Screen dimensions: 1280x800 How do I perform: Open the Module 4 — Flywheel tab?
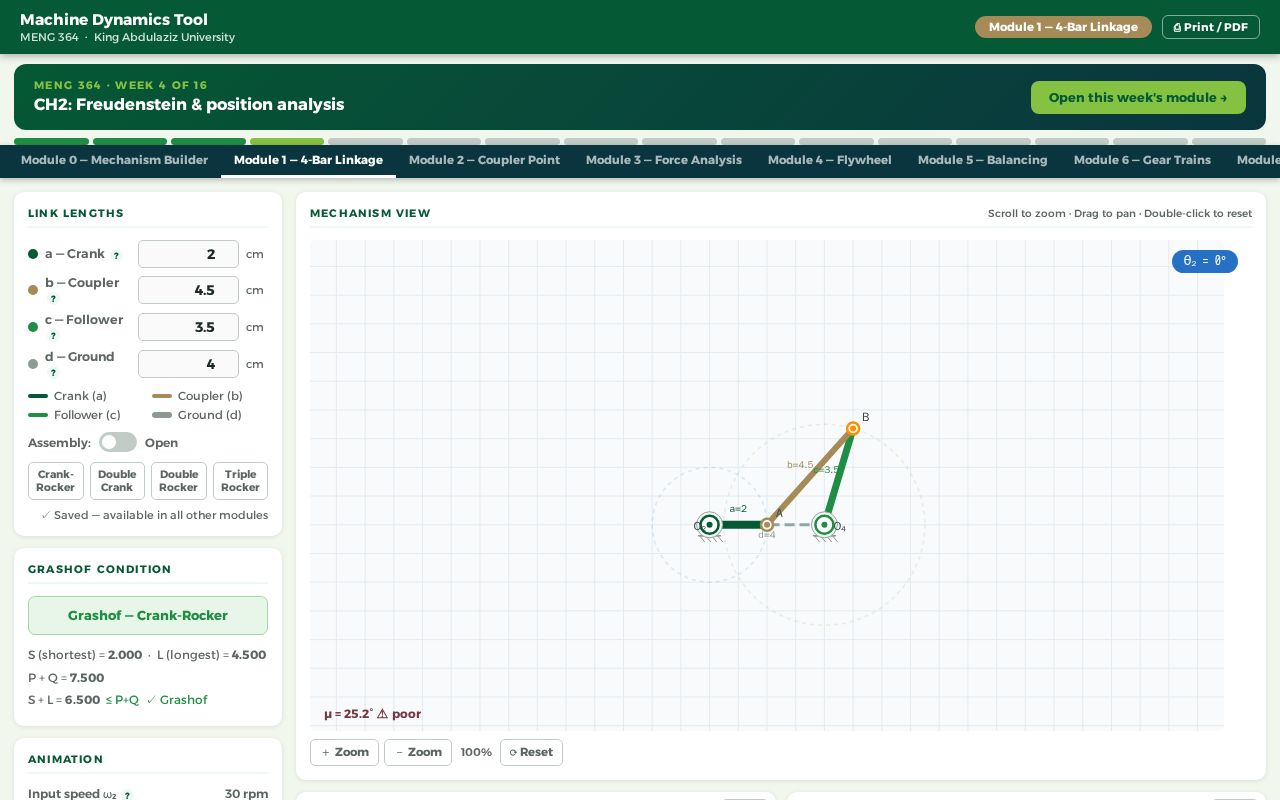tap(829, 160)
